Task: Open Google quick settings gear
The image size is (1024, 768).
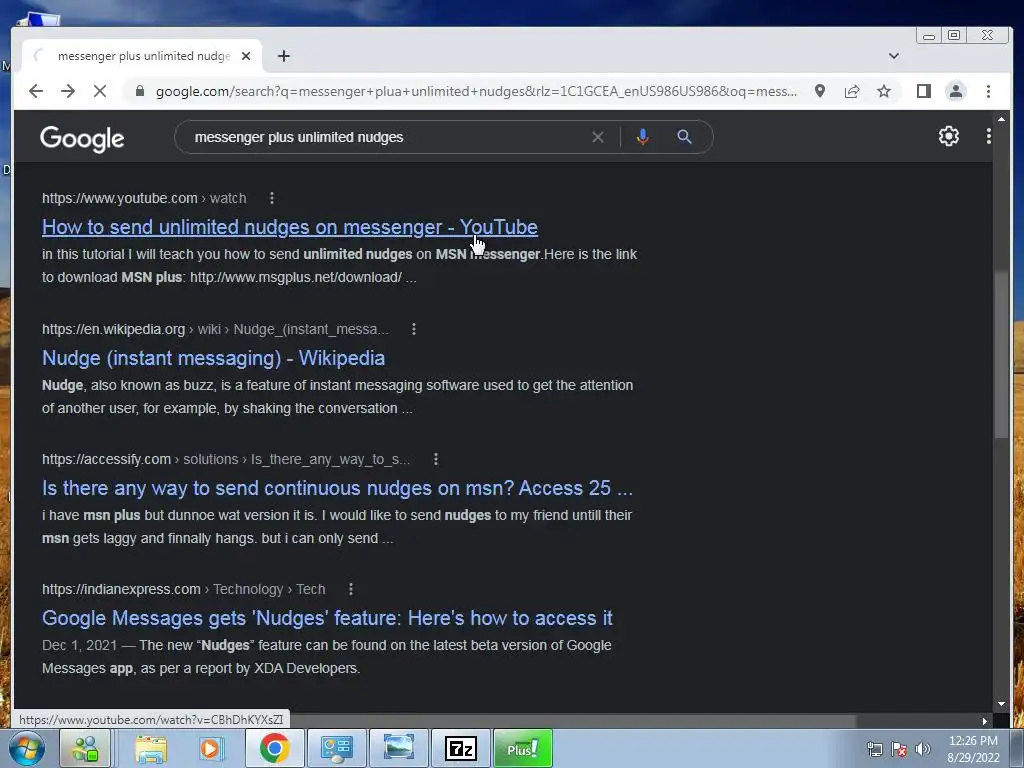Action: pyautogui.click(x=948, y=136)
